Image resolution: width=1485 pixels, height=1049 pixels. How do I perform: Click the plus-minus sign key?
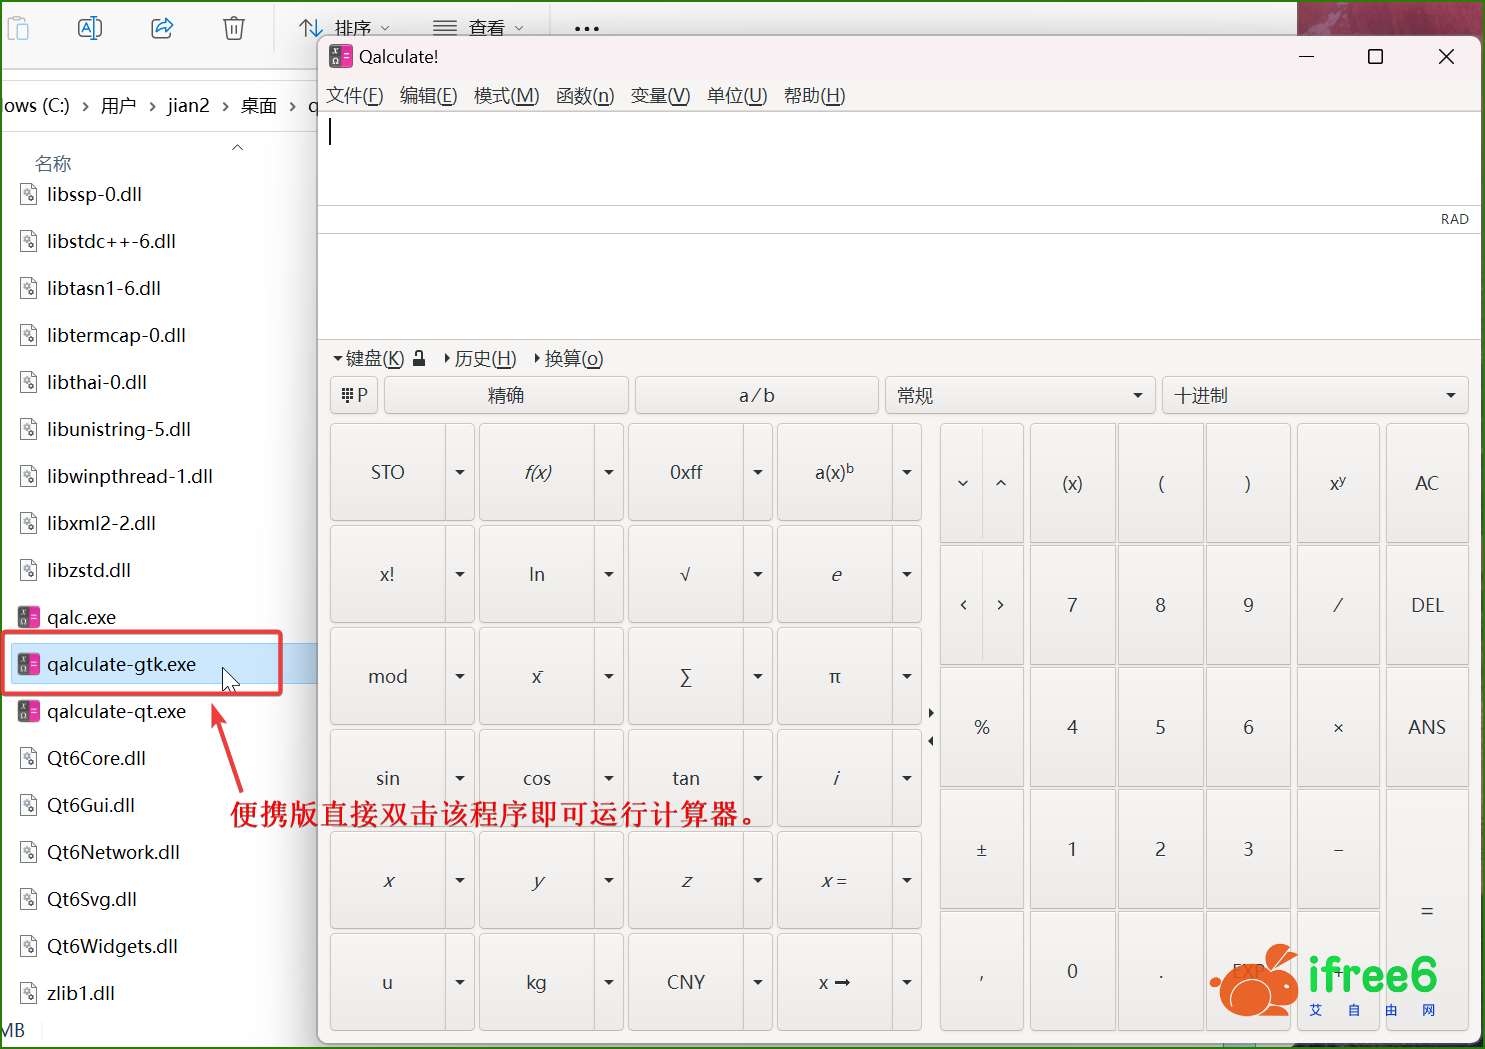pyautogui.click(x=981, y=850)
